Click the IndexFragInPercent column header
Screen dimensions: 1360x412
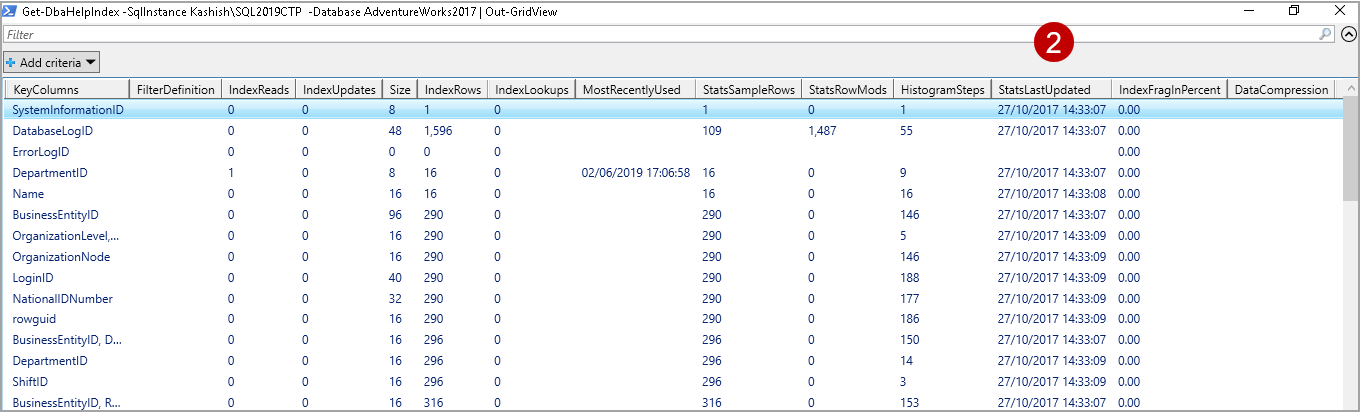(1167, 89)
